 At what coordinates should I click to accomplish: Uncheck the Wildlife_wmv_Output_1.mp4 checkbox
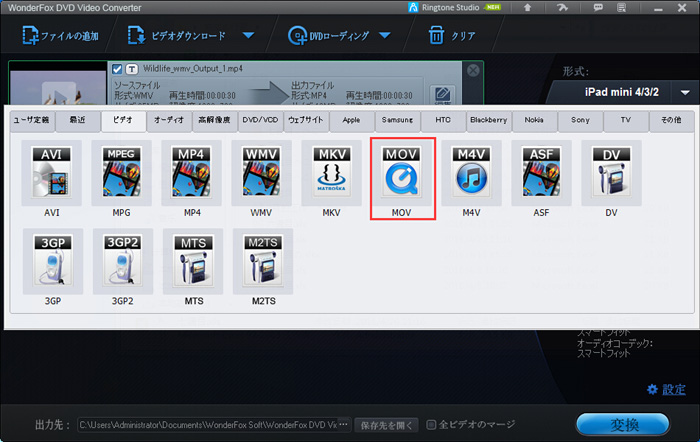click(117, 69)
